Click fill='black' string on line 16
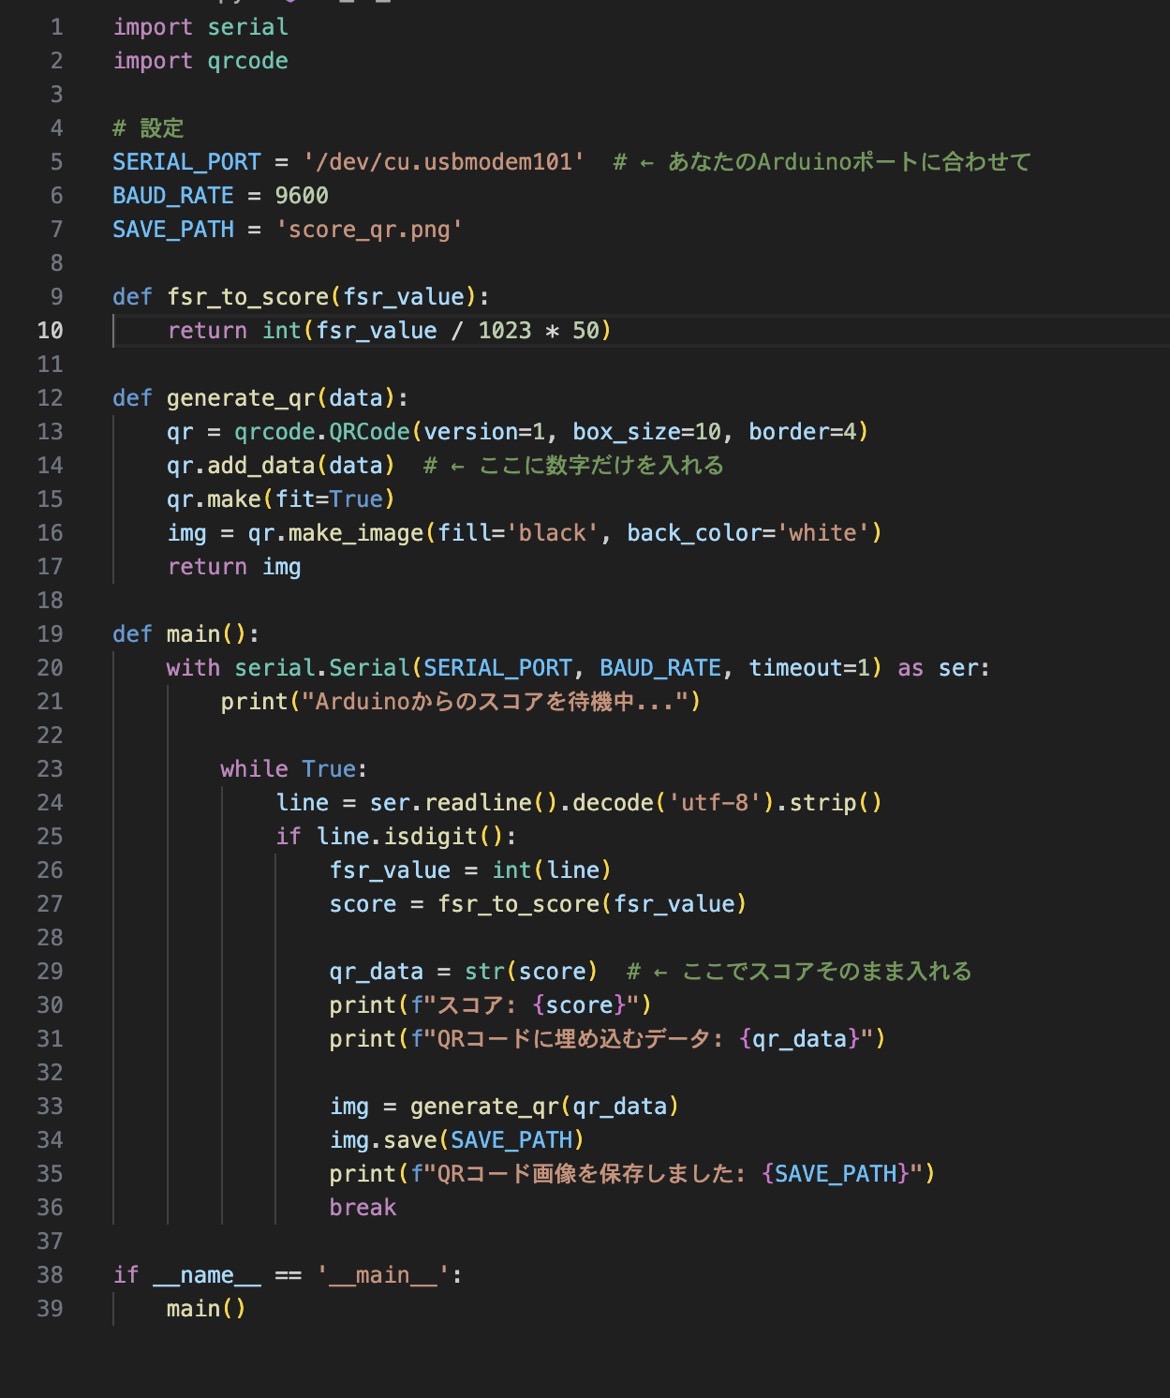 (x=518, y=533)
